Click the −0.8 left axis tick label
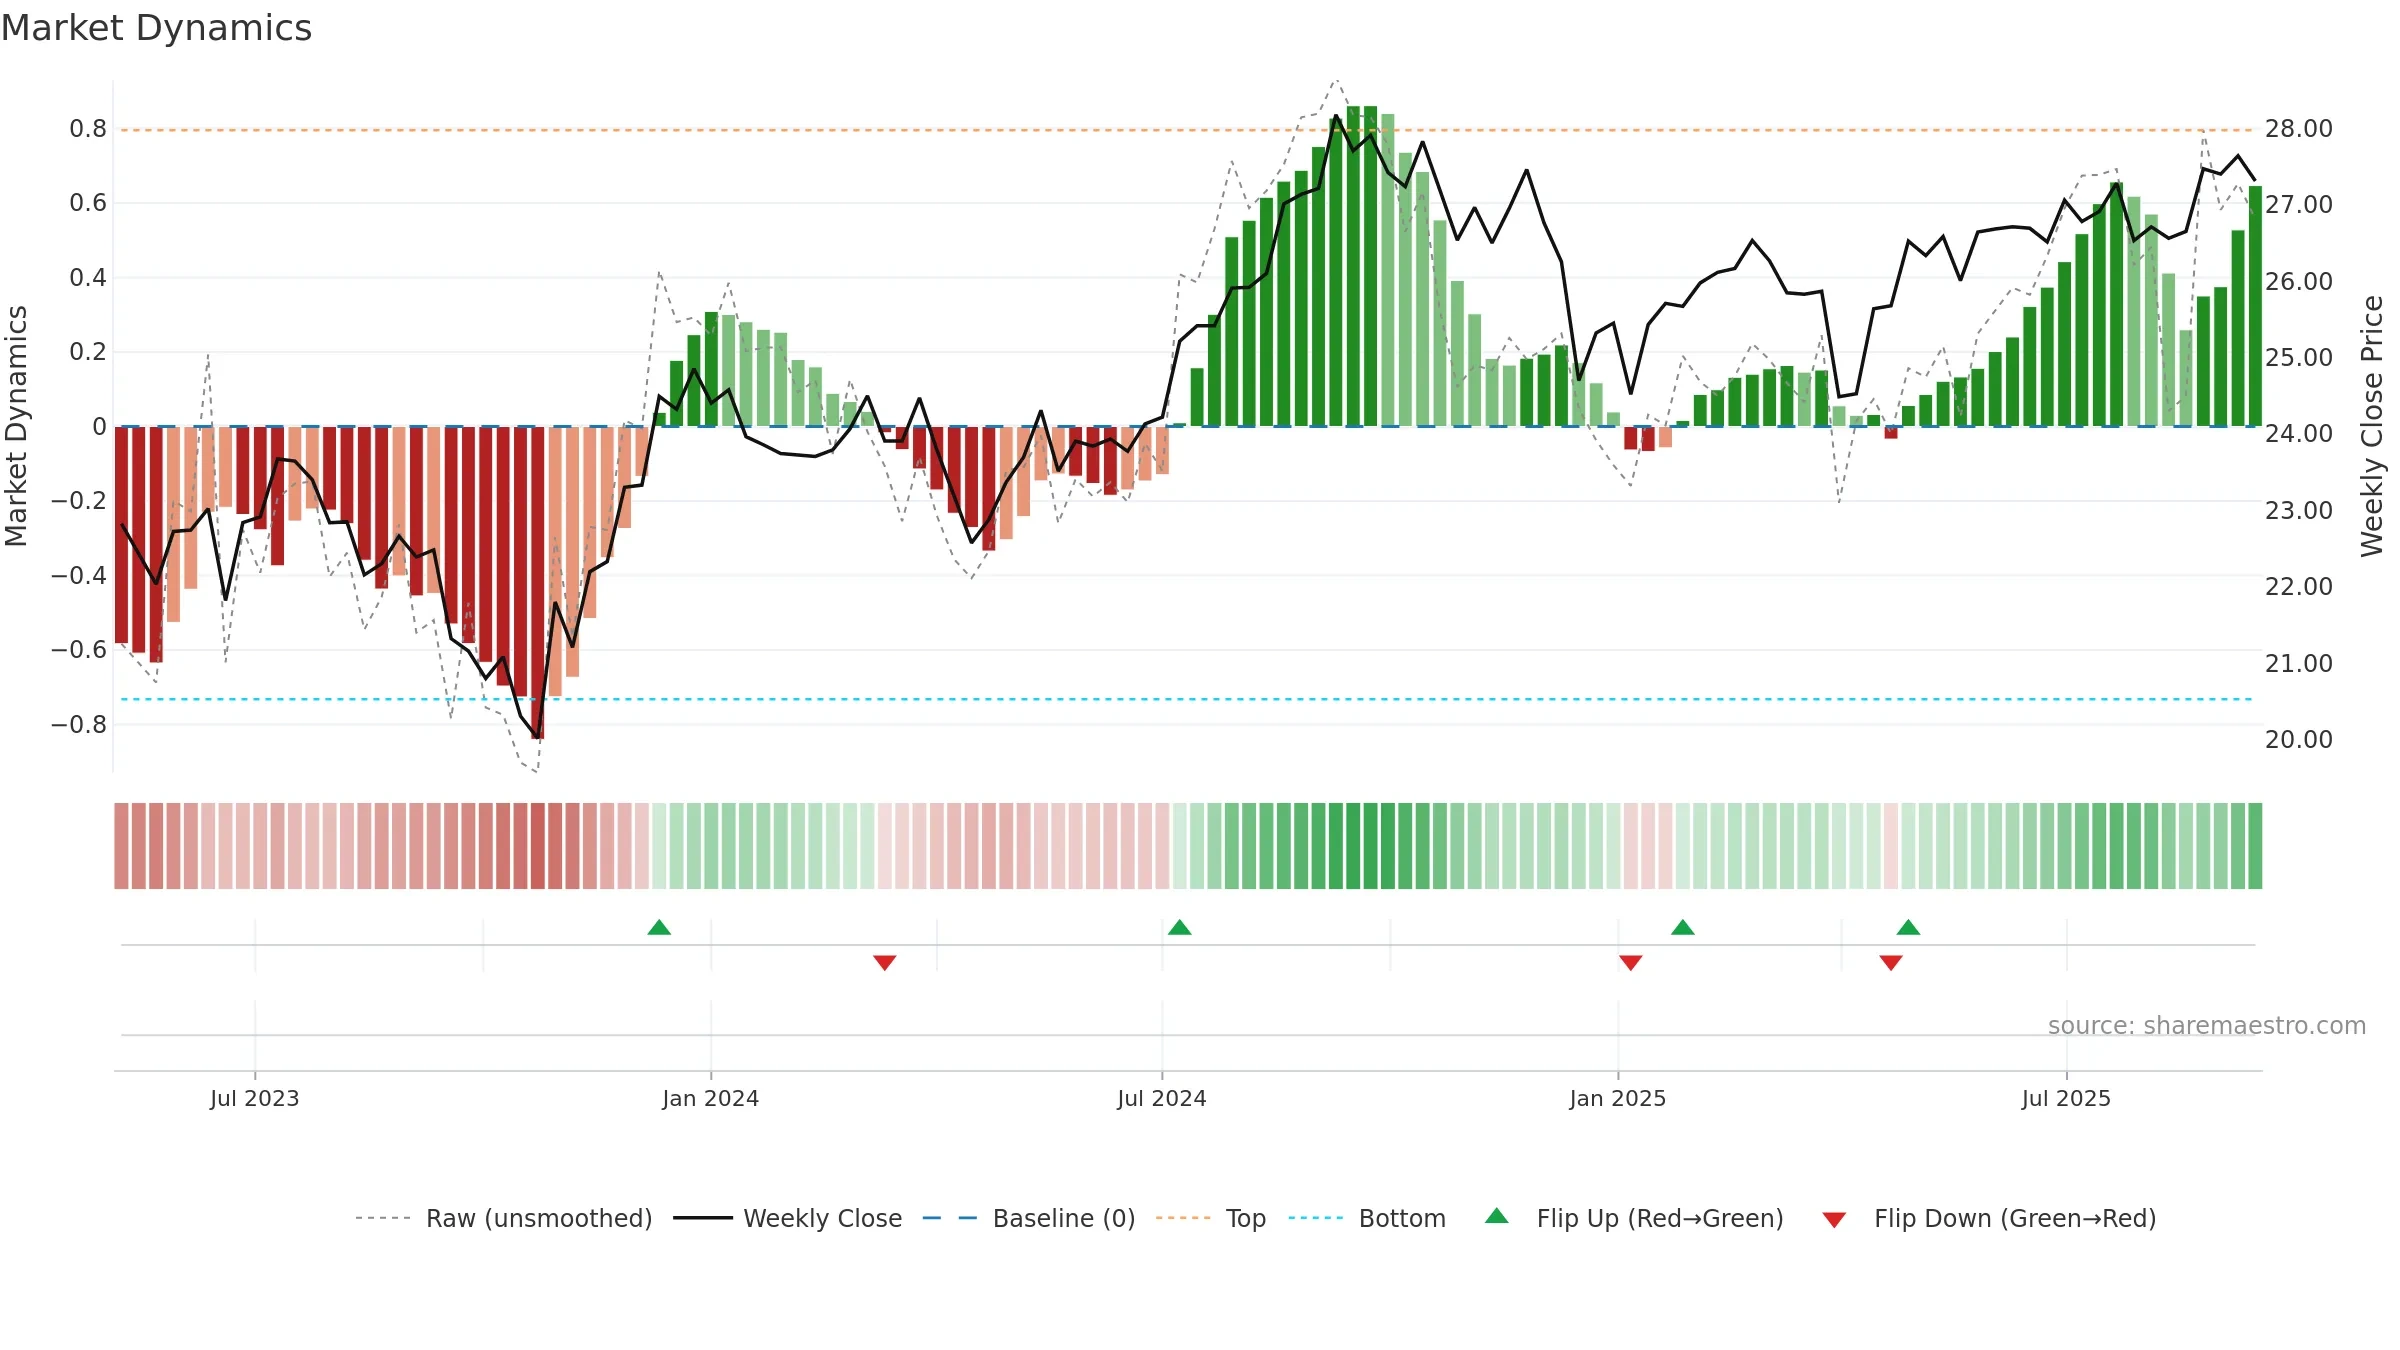Screen dimensions: 2400x1350 click(79, 724)
